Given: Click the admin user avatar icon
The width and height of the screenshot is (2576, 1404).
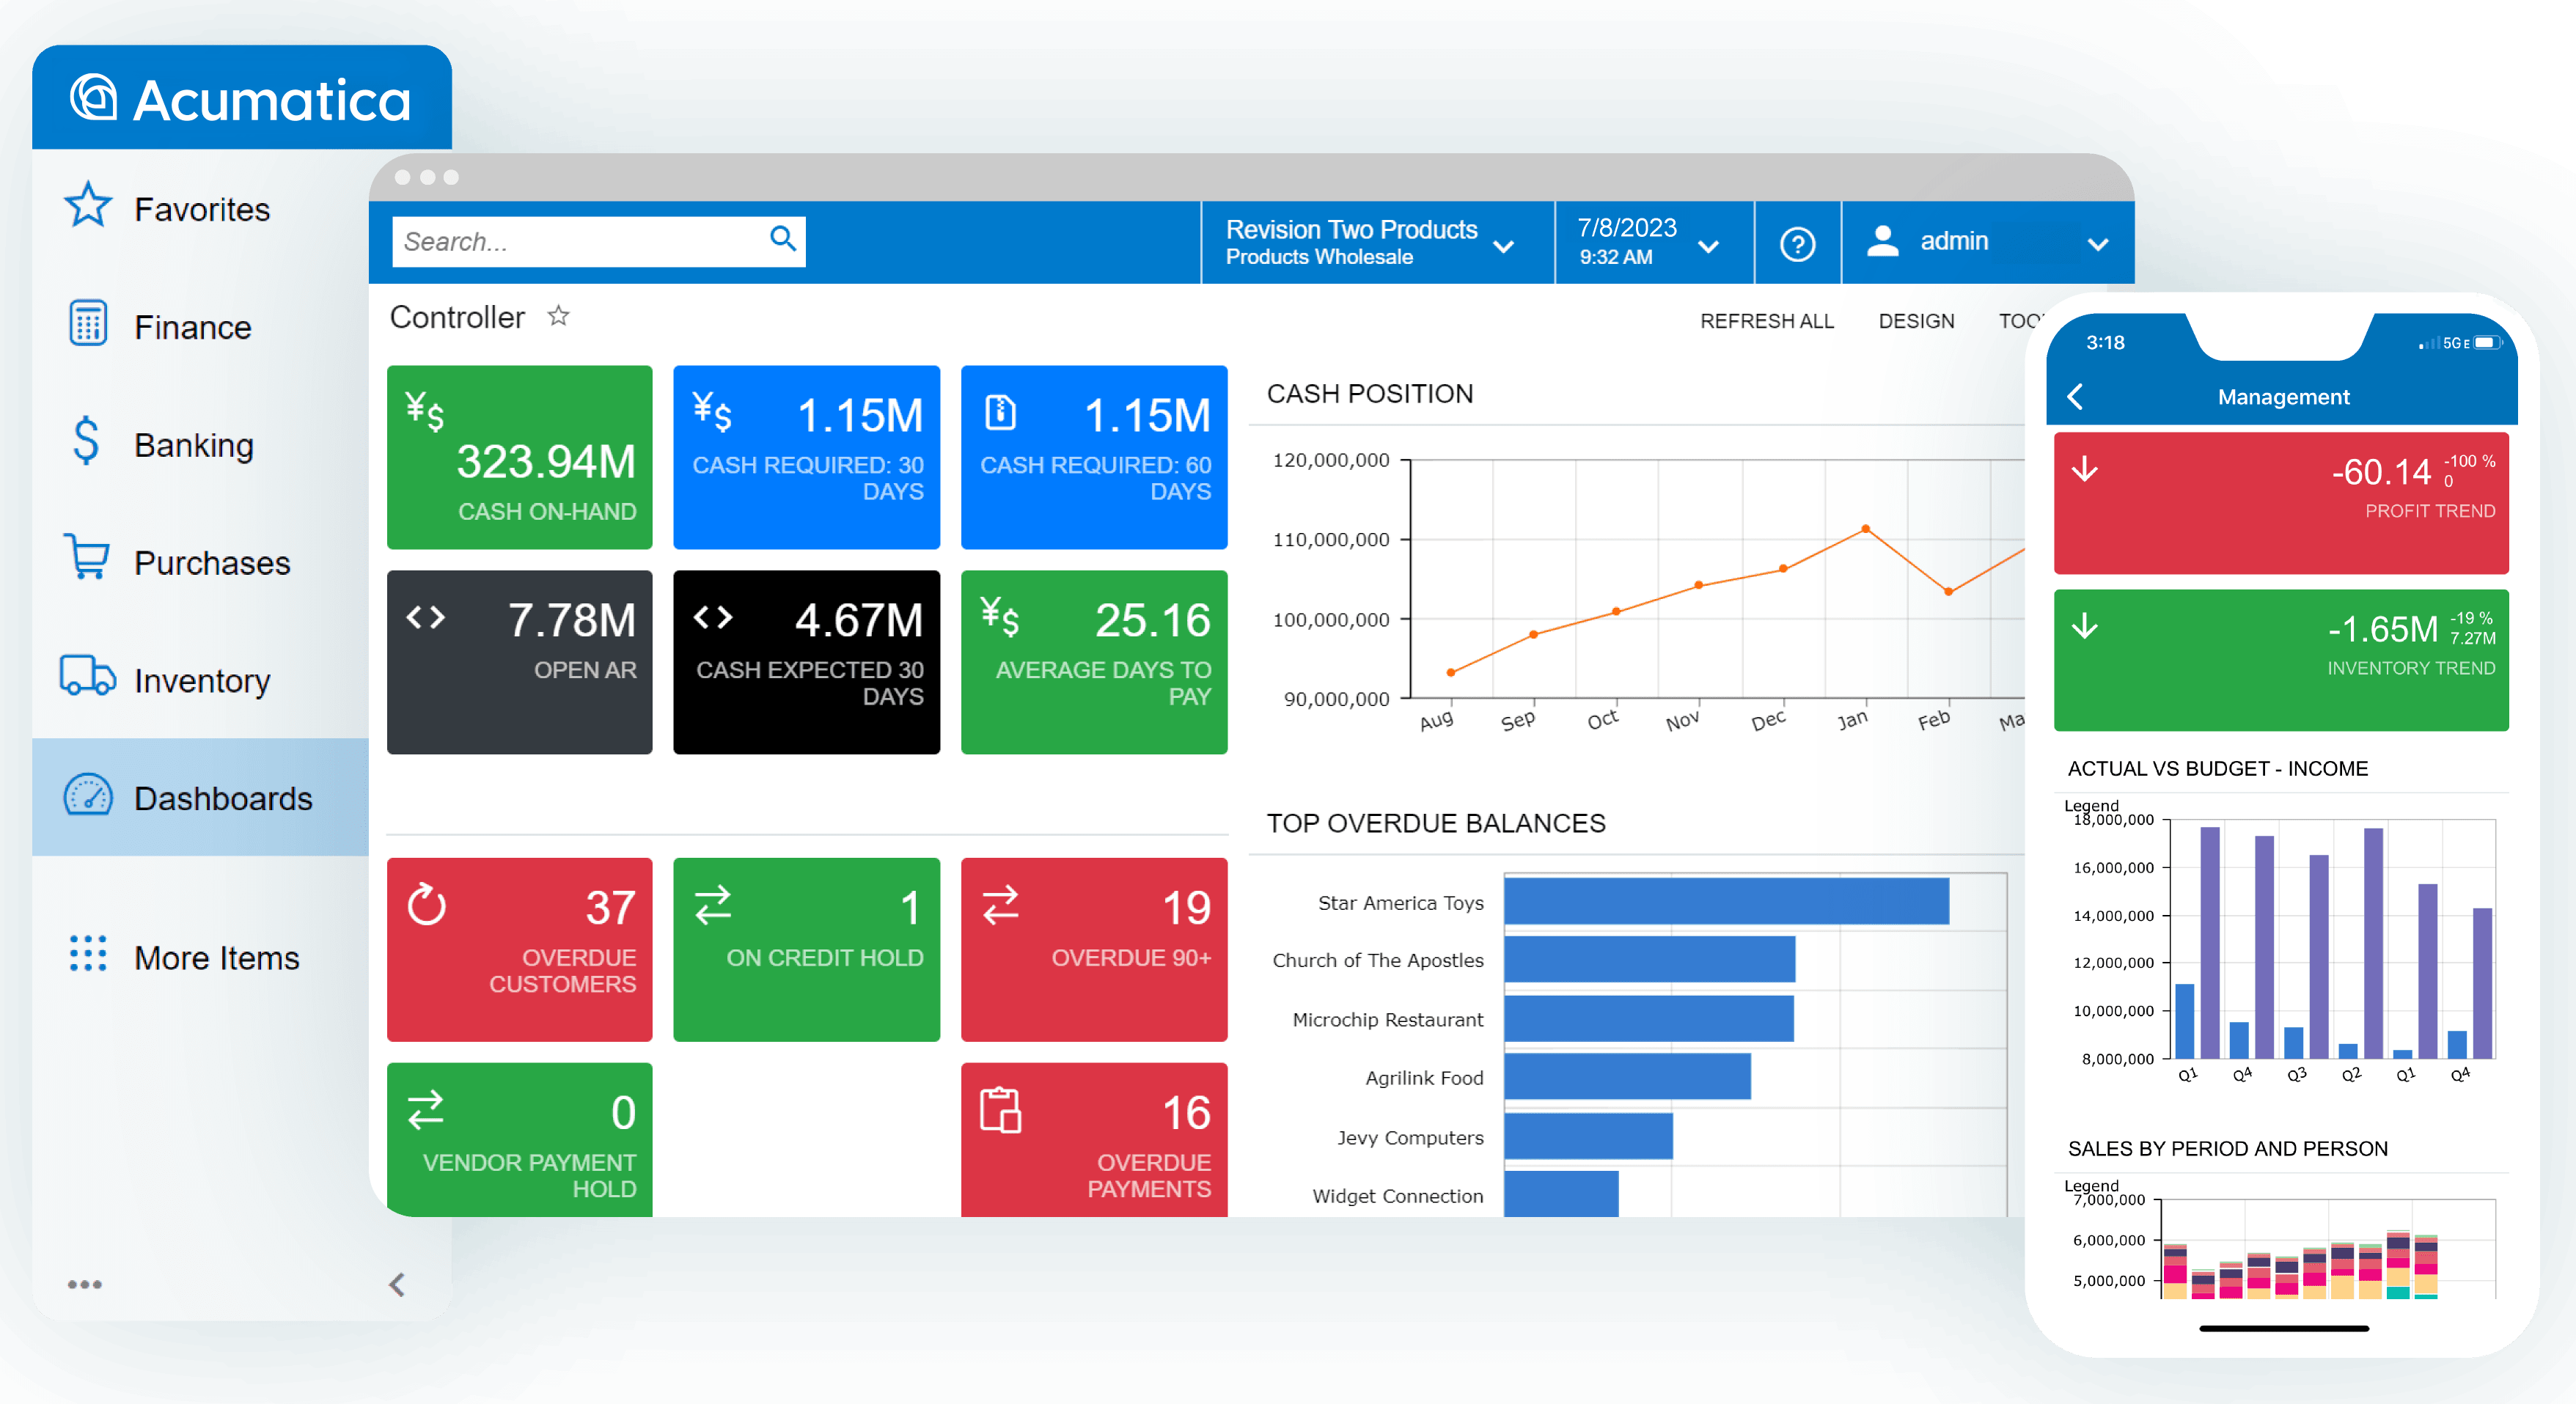Looking at the screenshot, I should click(1883, 241).
